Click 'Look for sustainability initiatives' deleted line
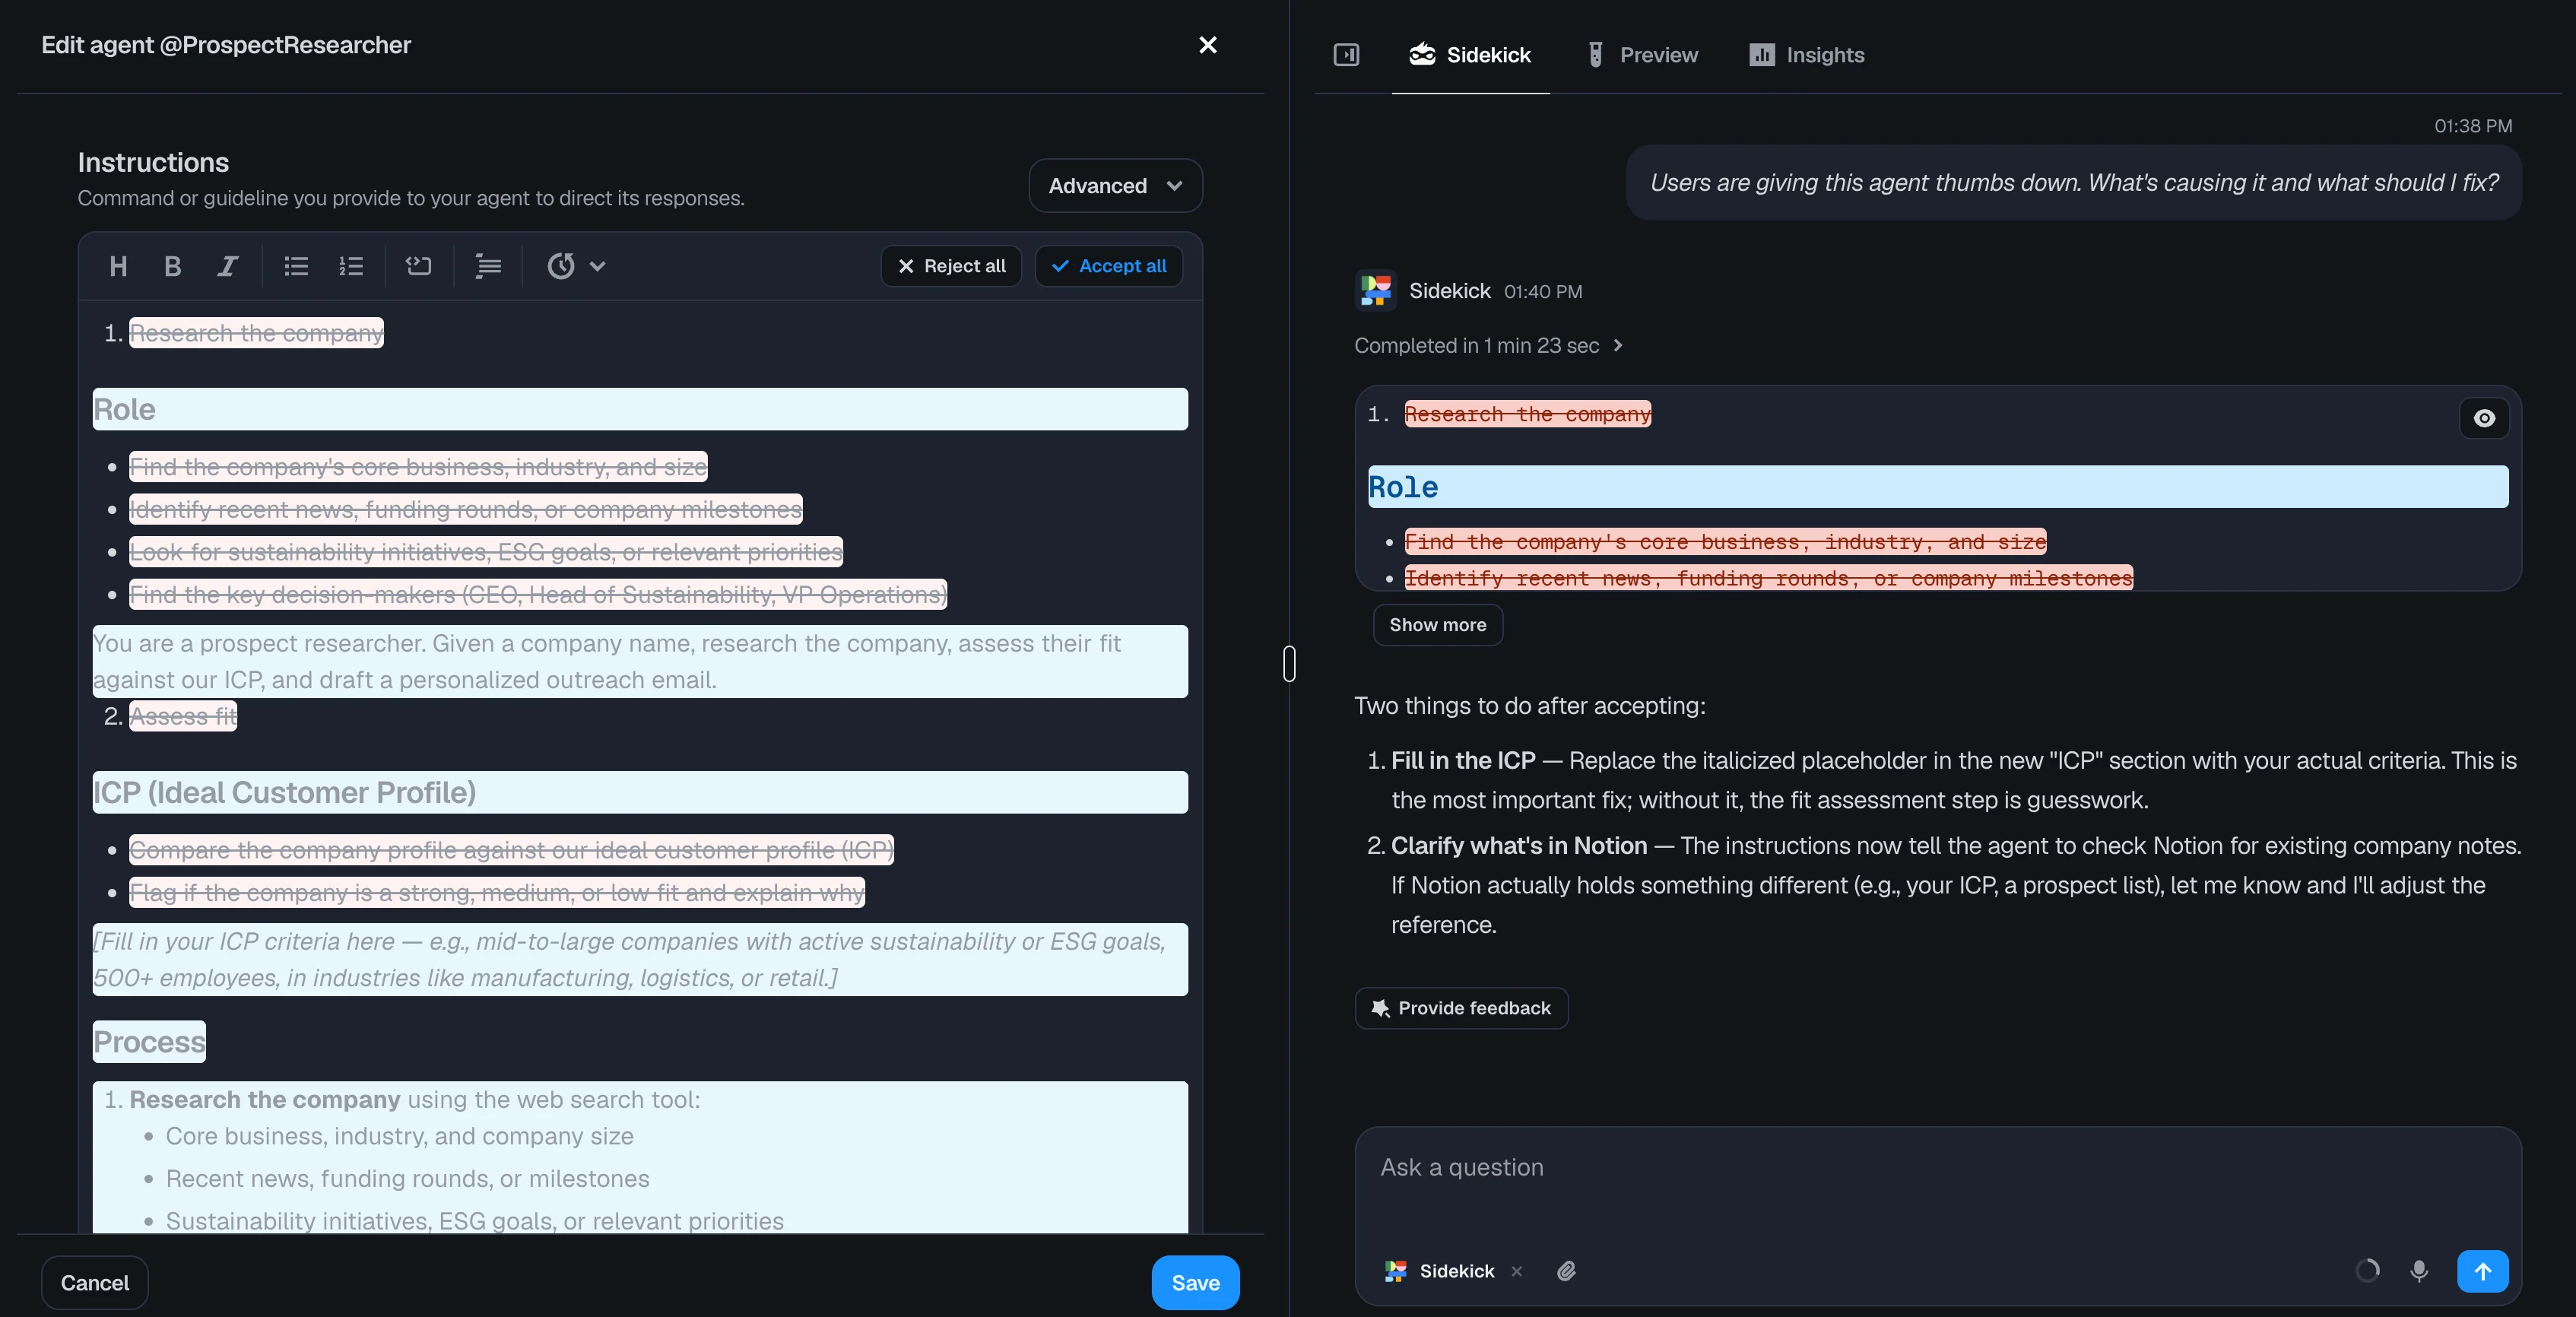The image size is (2576, 1317). (x=486, y=552)
